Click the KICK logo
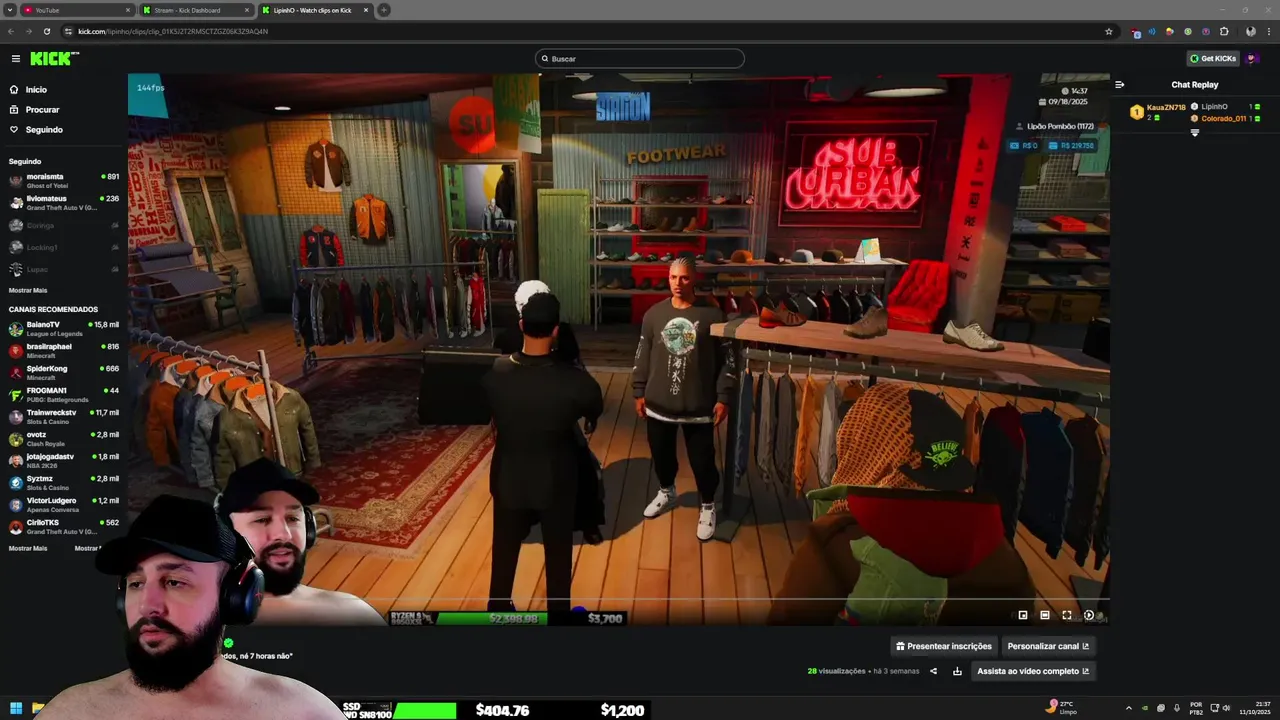 [x=54, y=59]
